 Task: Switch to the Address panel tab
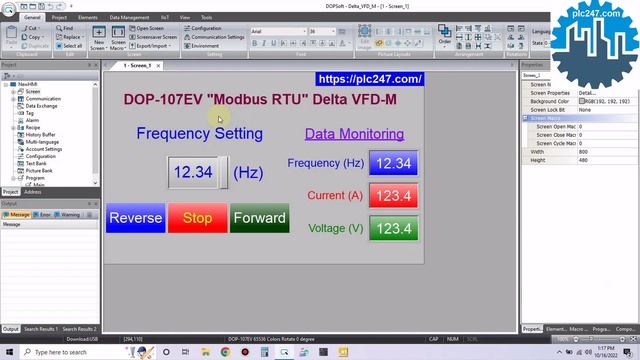pos(32,192)
